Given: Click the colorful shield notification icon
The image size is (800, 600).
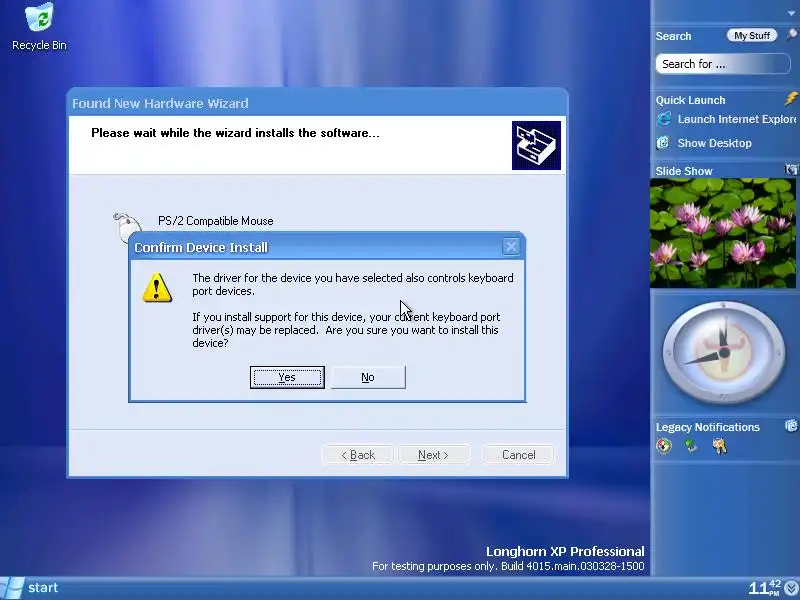Looking at the screenshot, I should tap(664, 446).
